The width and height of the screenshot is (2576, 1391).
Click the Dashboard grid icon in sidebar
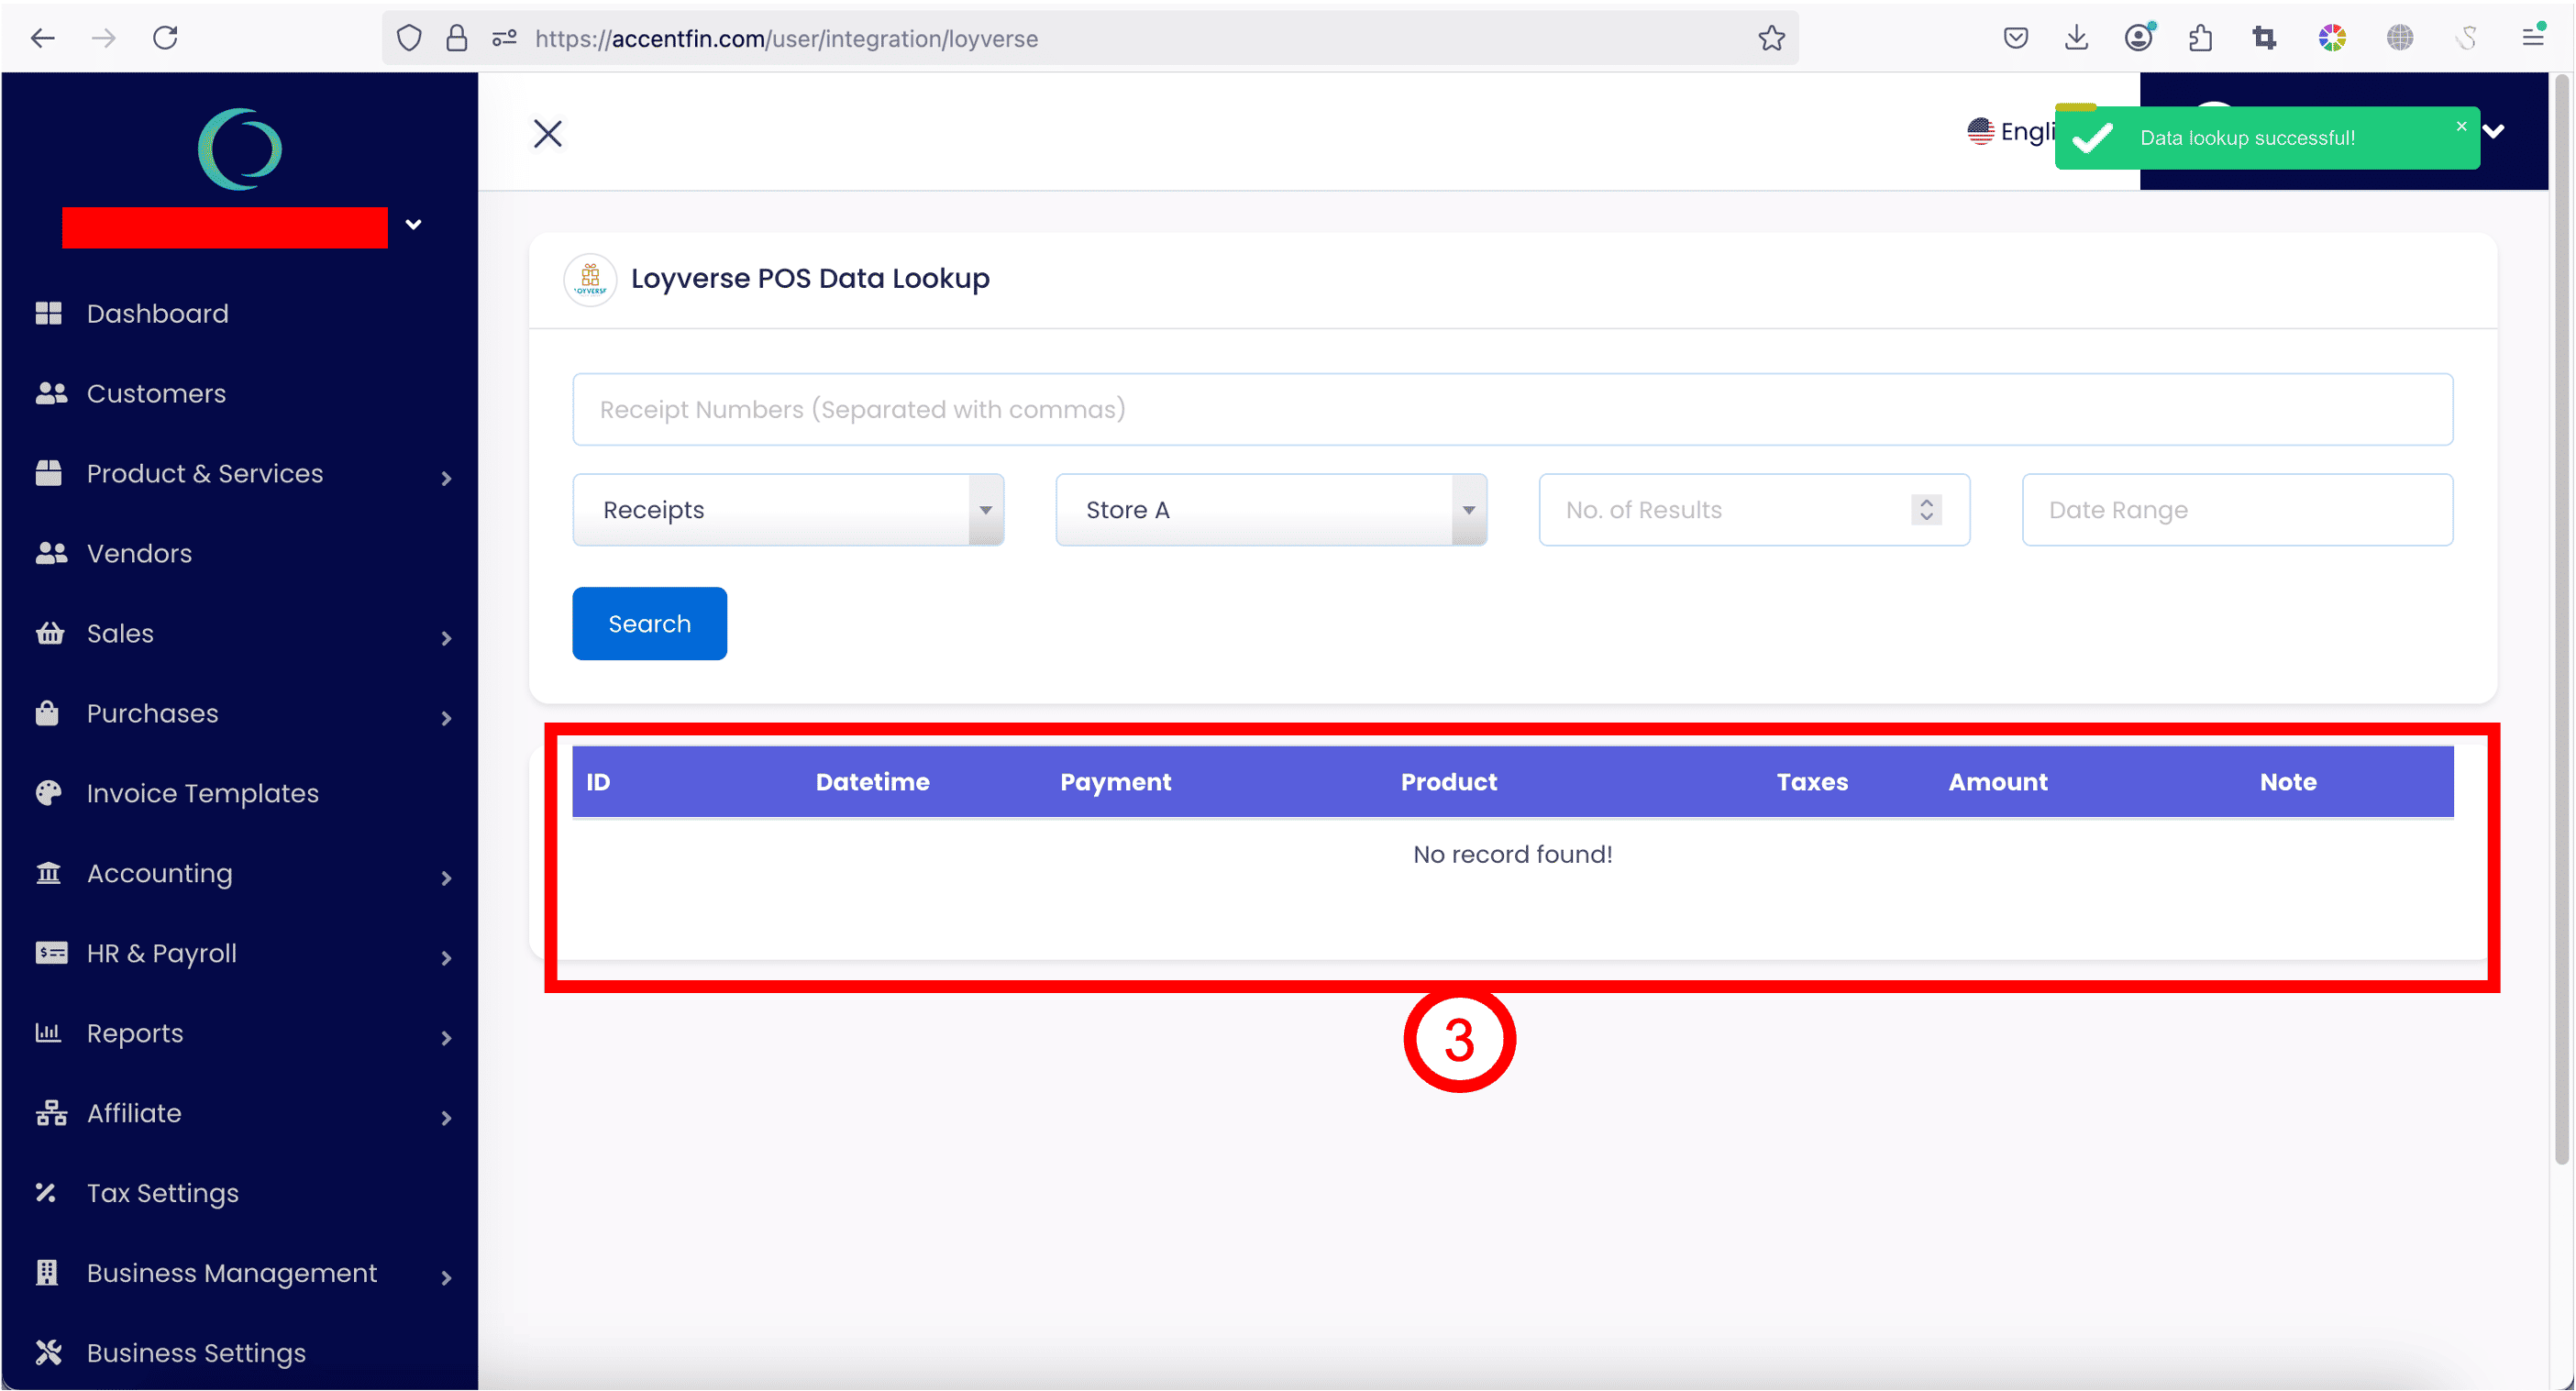[x=48, y=313]
